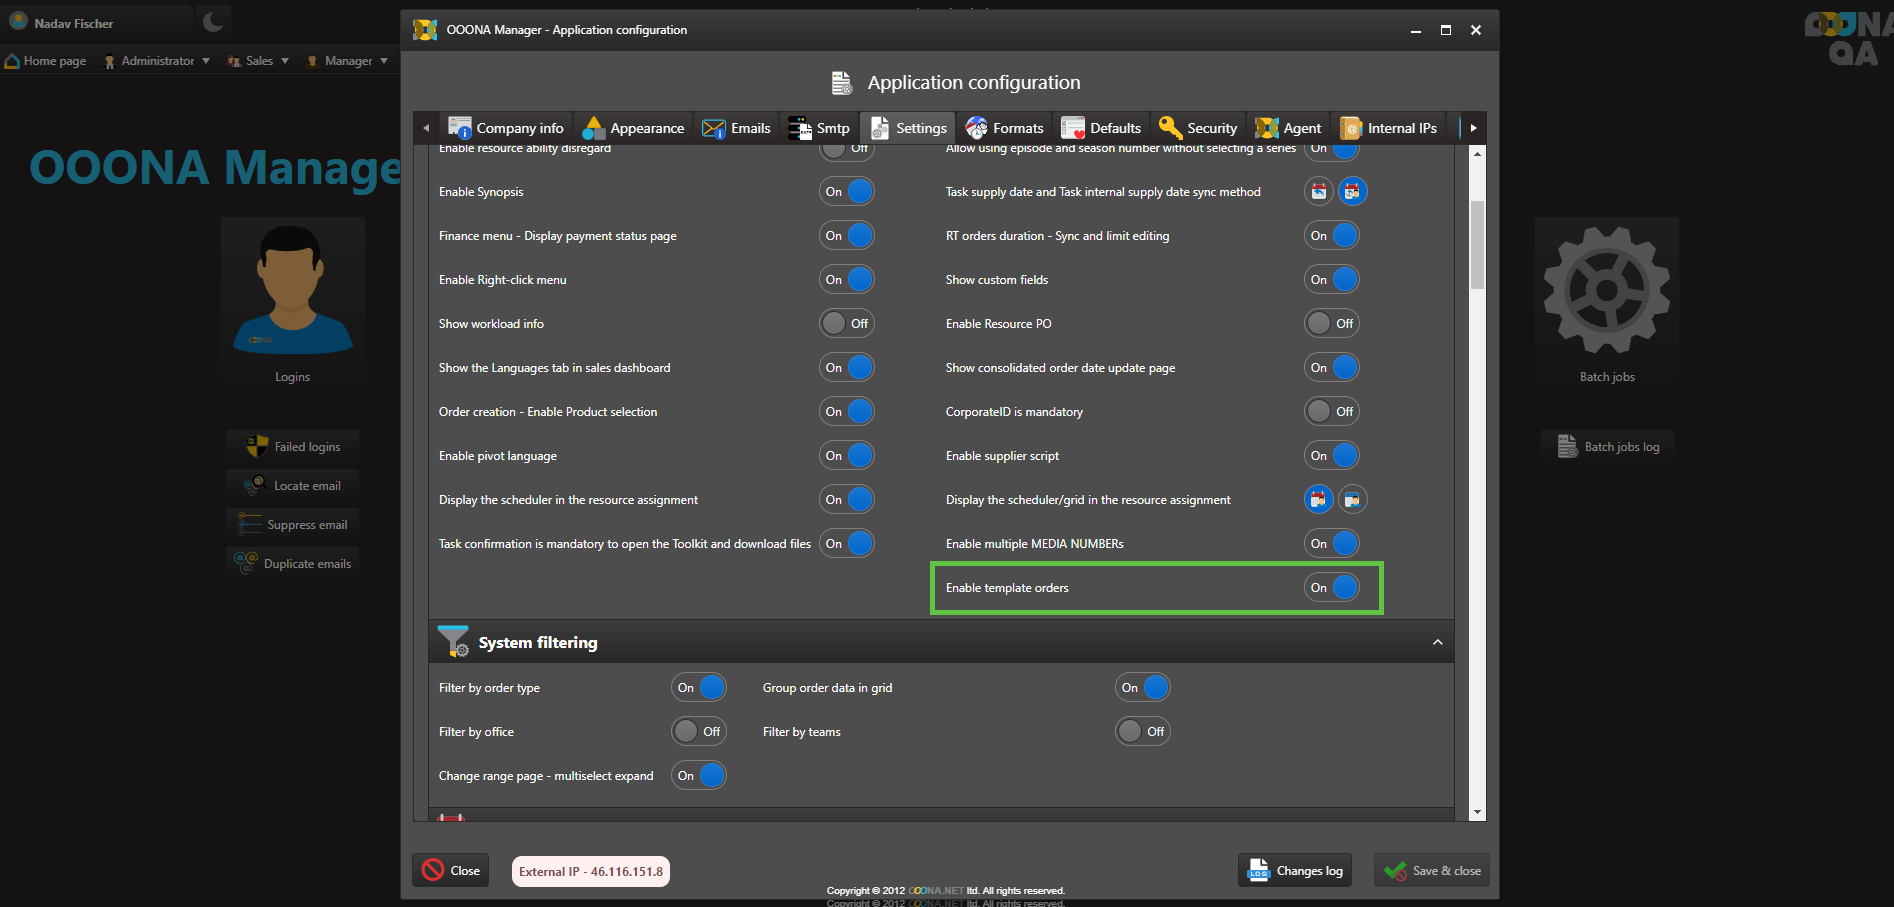Click the vertical scrollbar thumb in settings

(1477, 245)
